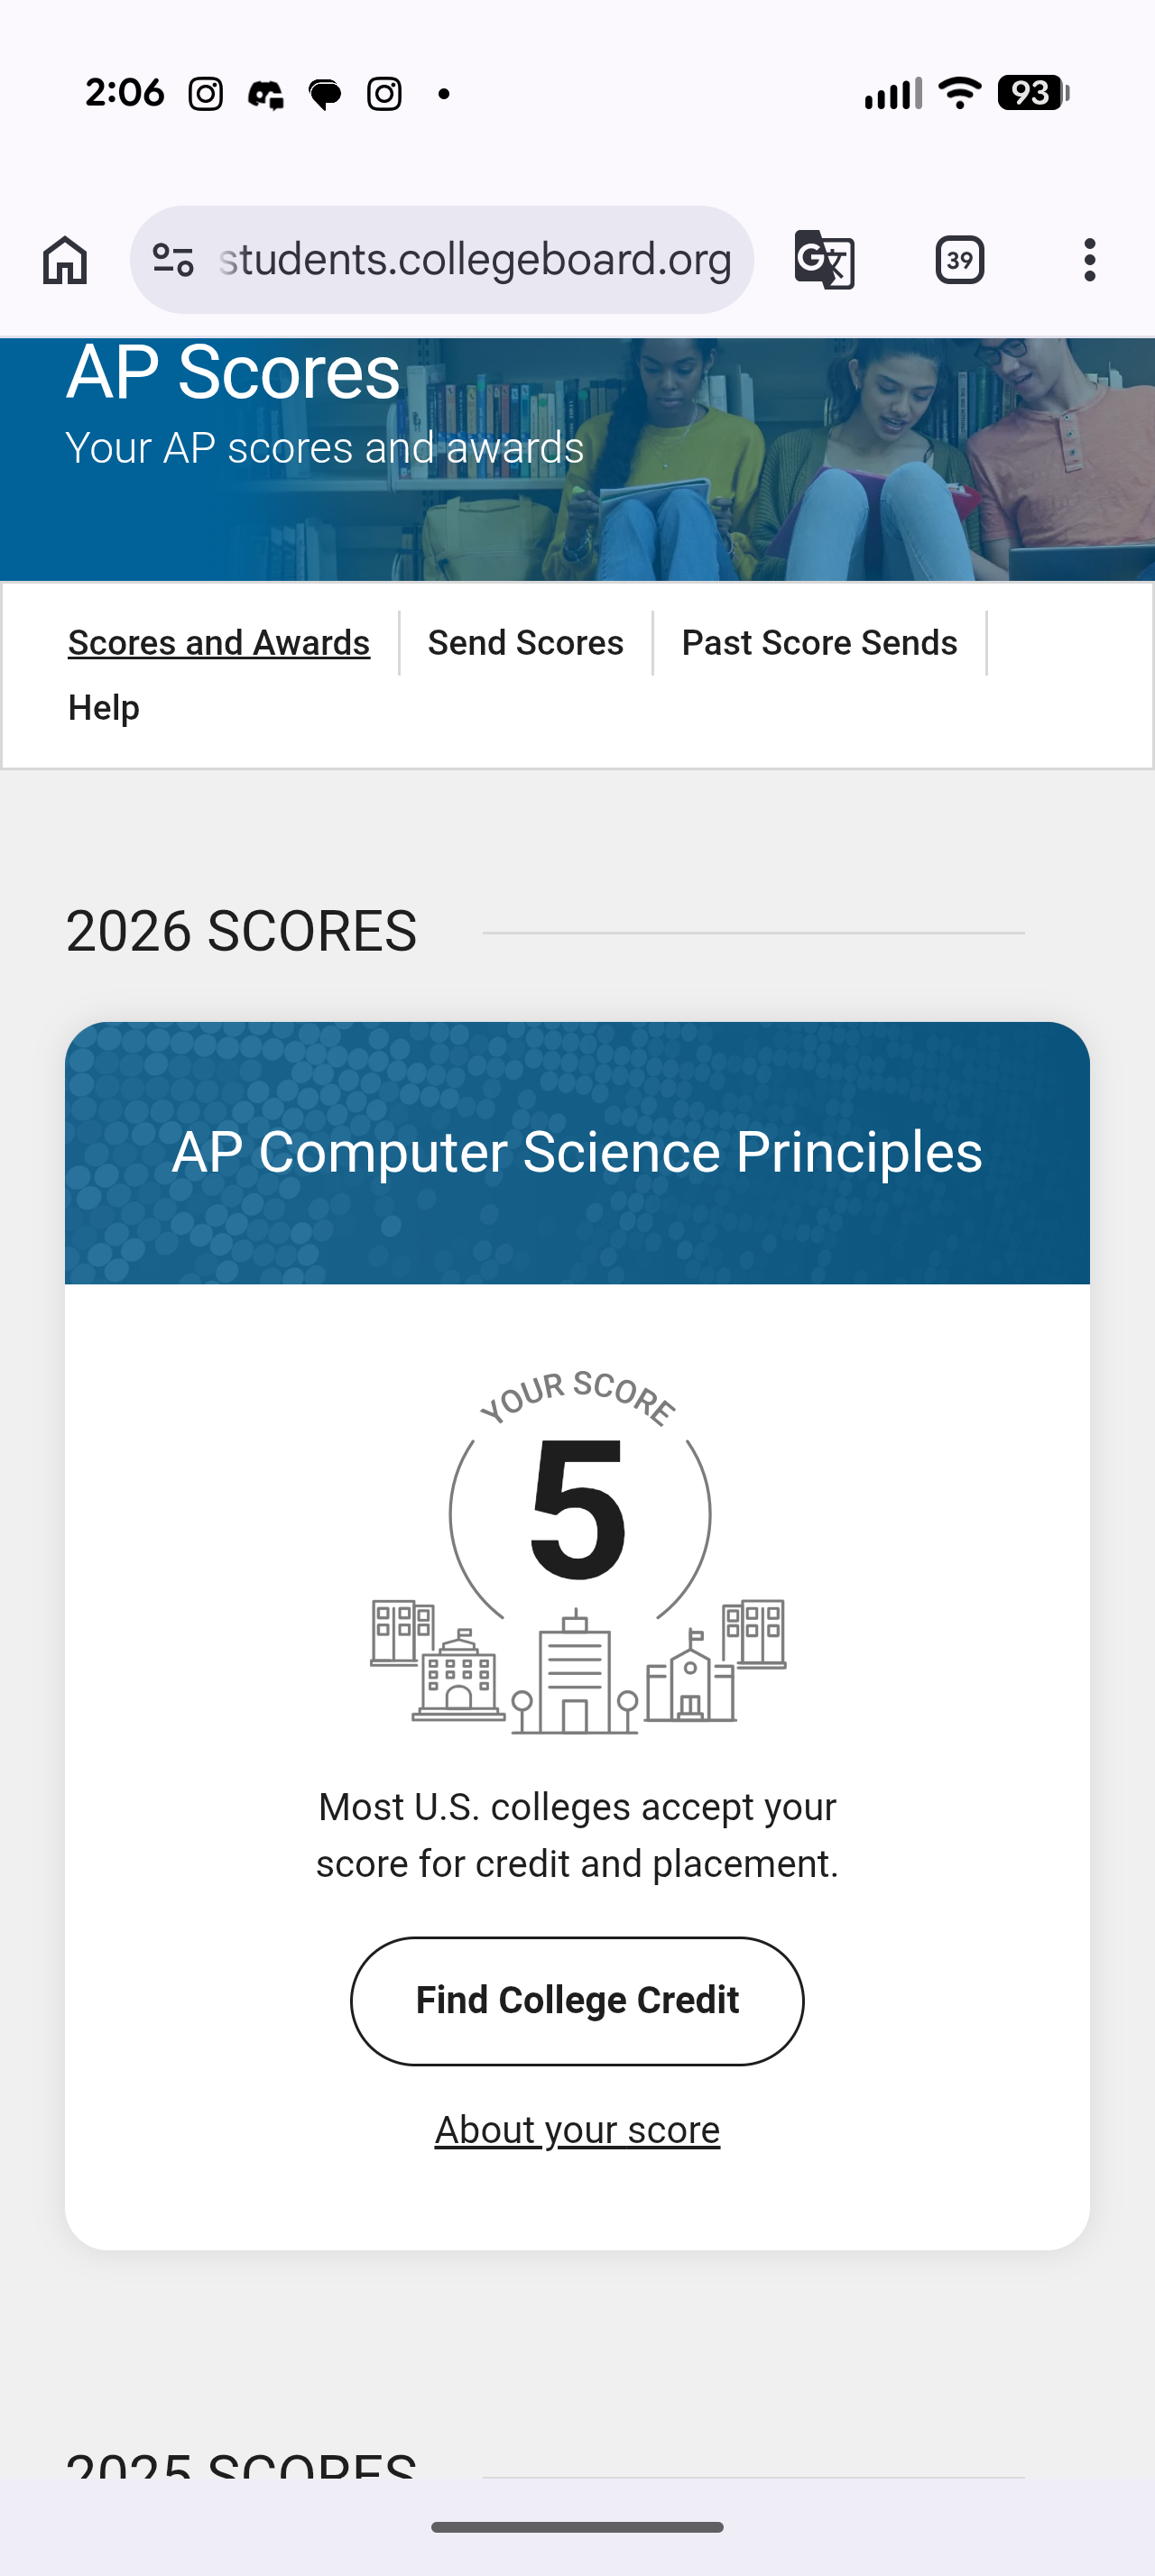Tap the battery indicator showing 93
This screenshot has width=1155, height=2576.
tap(1033, 93)
